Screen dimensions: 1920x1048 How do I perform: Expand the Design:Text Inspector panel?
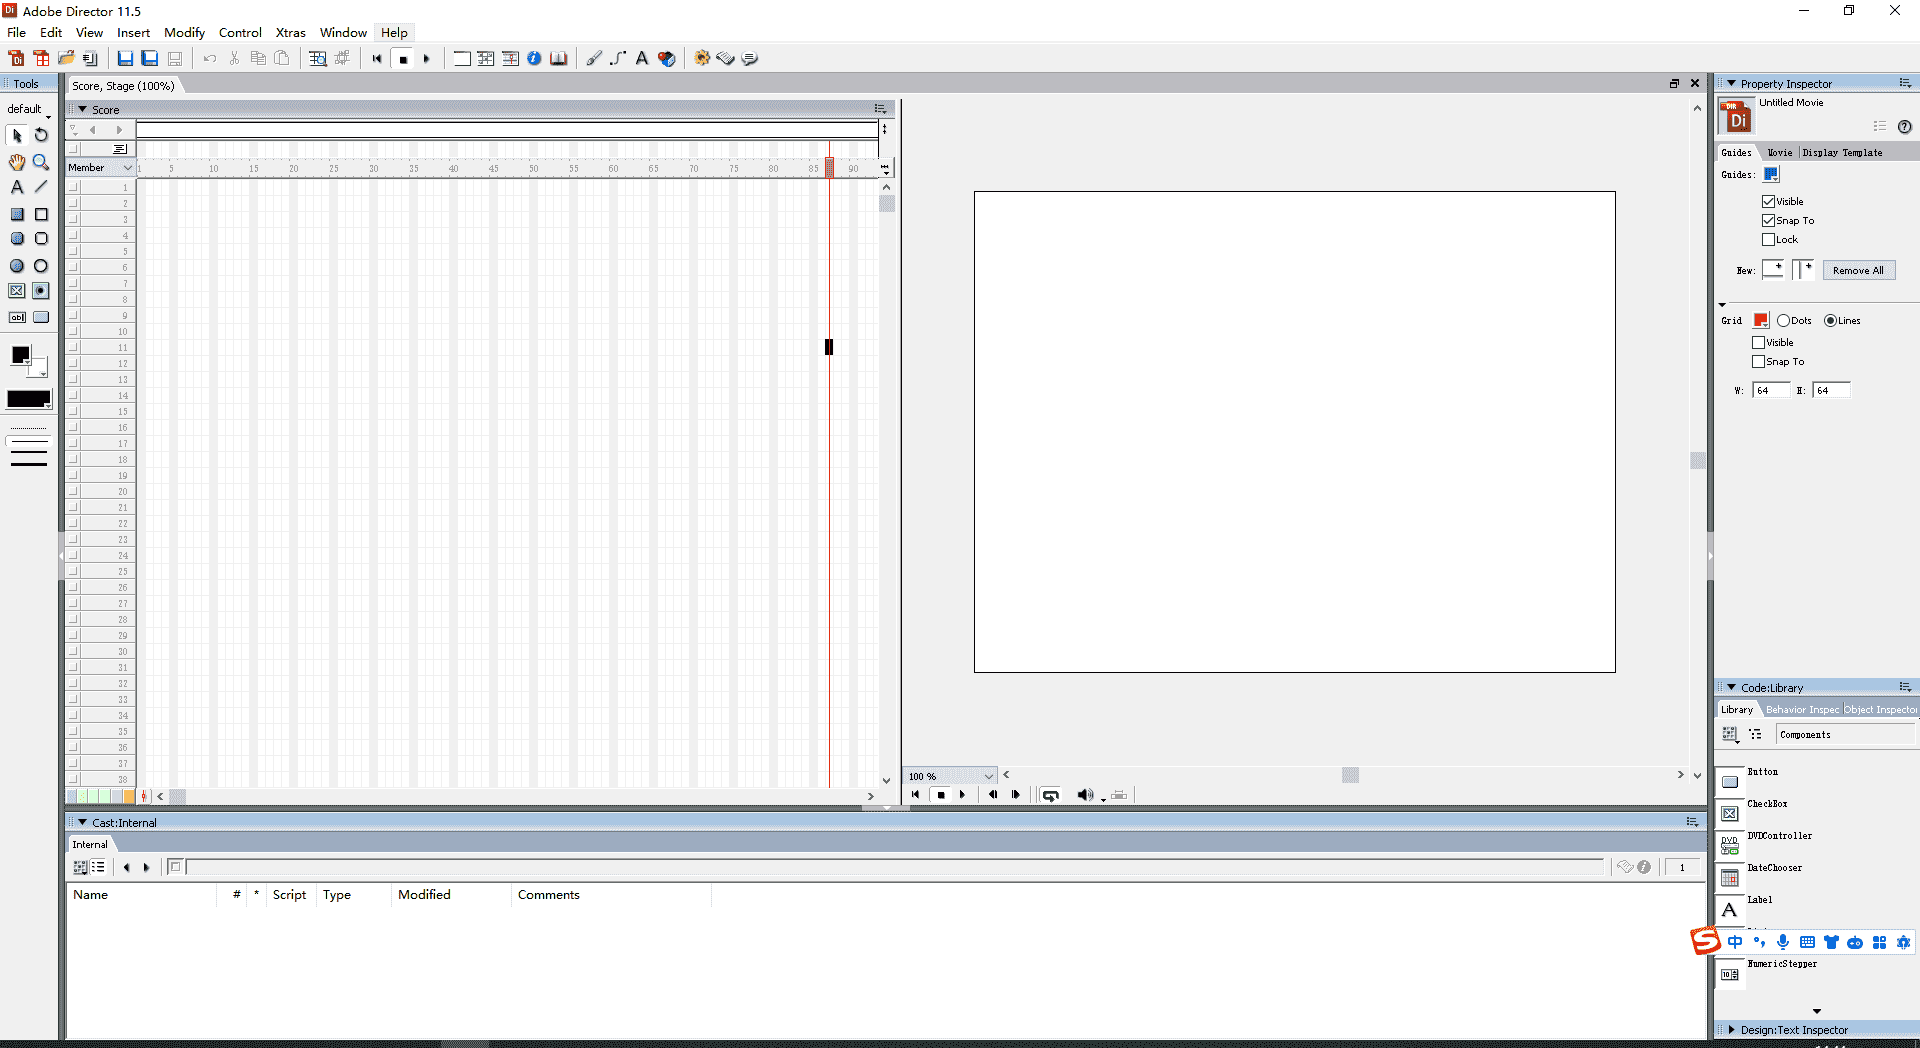pos(1731,1030)
